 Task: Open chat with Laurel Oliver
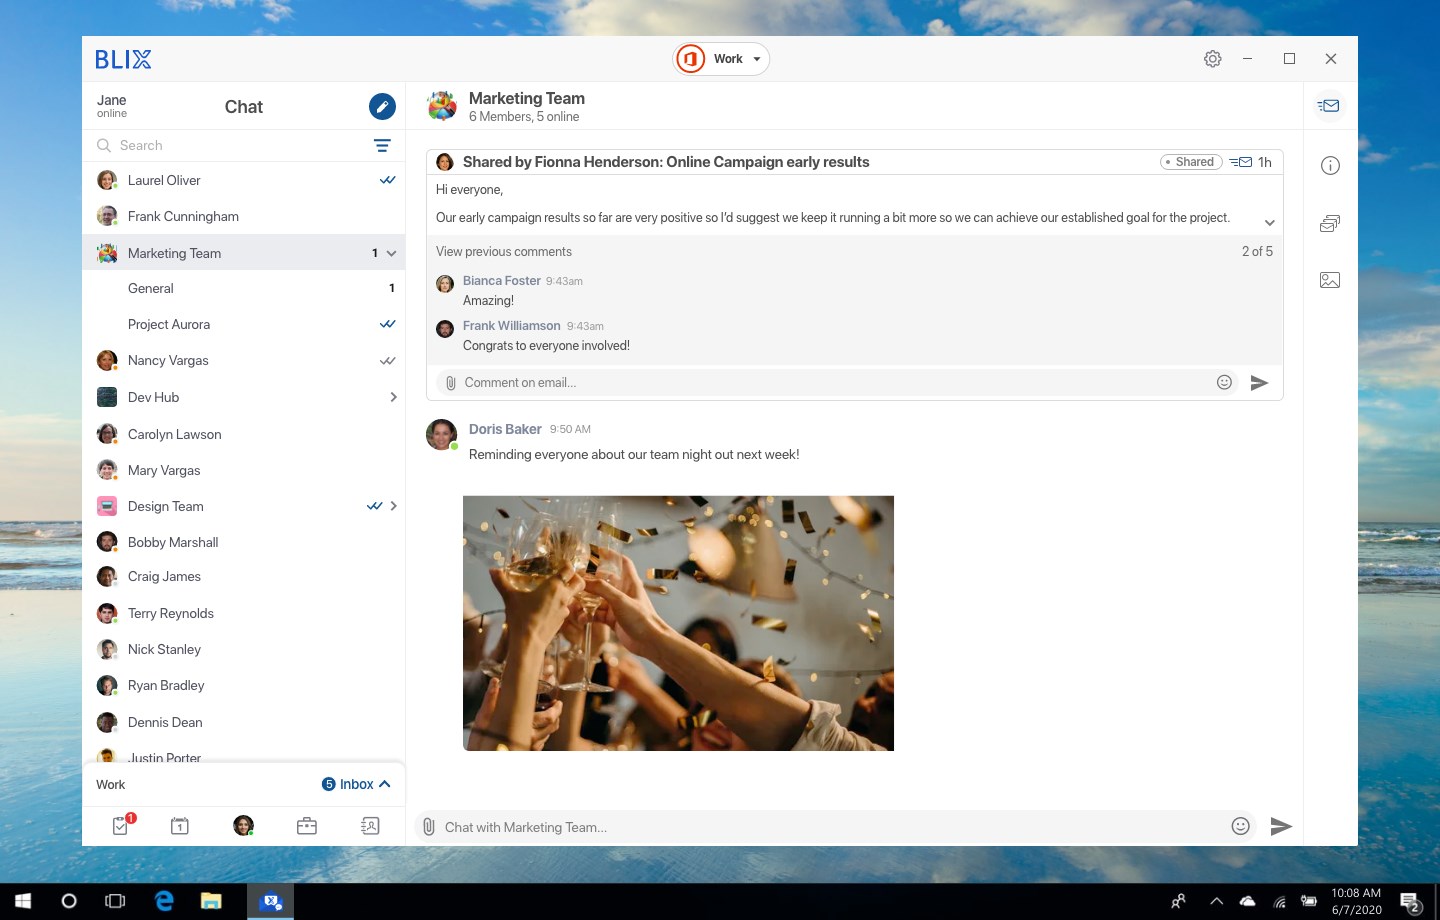[244, 180]
